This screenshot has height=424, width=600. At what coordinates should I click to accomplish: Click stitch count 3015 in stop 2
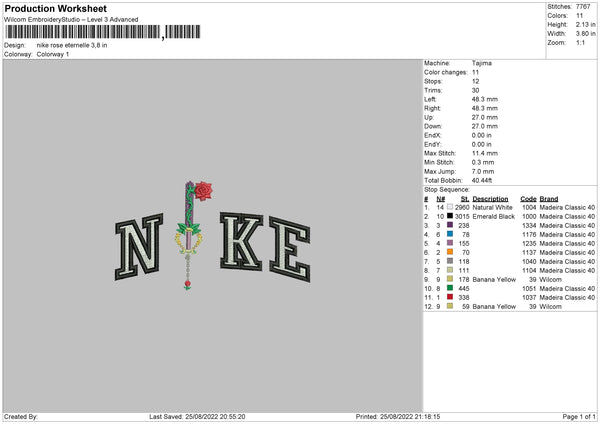pyautogui.click(x=462, y=217)
